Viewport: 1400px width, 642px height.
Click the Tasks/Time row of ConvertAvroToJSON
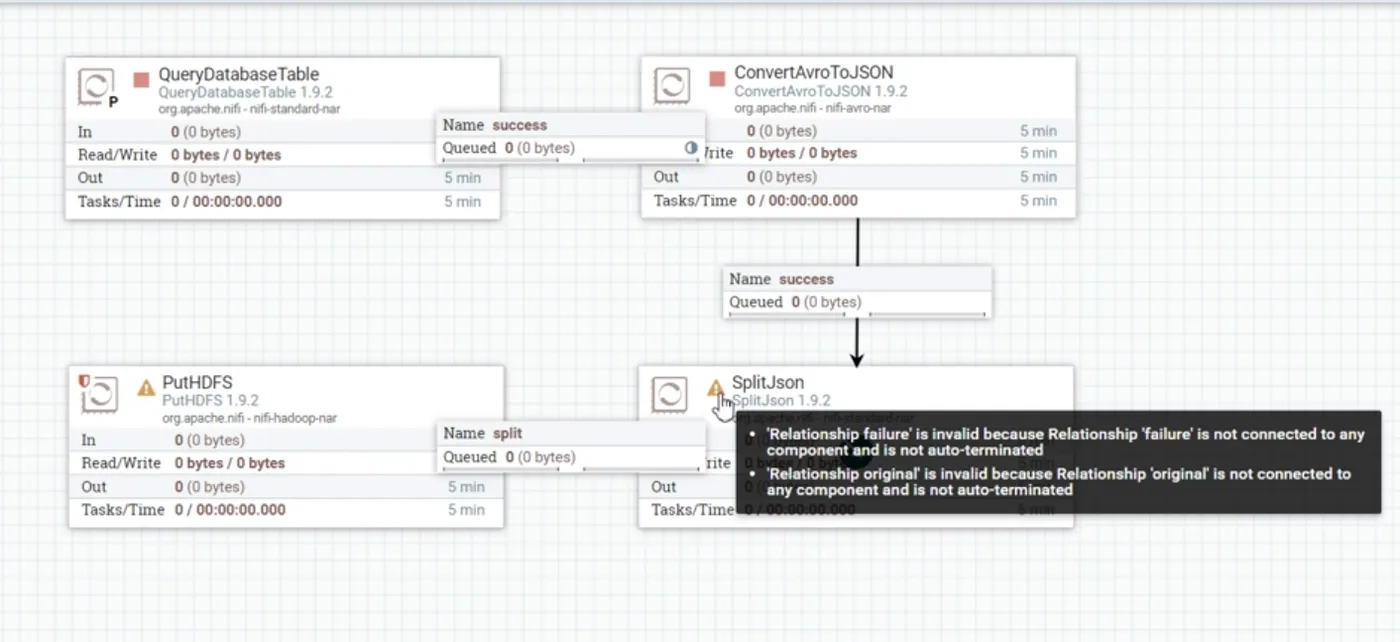[x=858, y=200]
